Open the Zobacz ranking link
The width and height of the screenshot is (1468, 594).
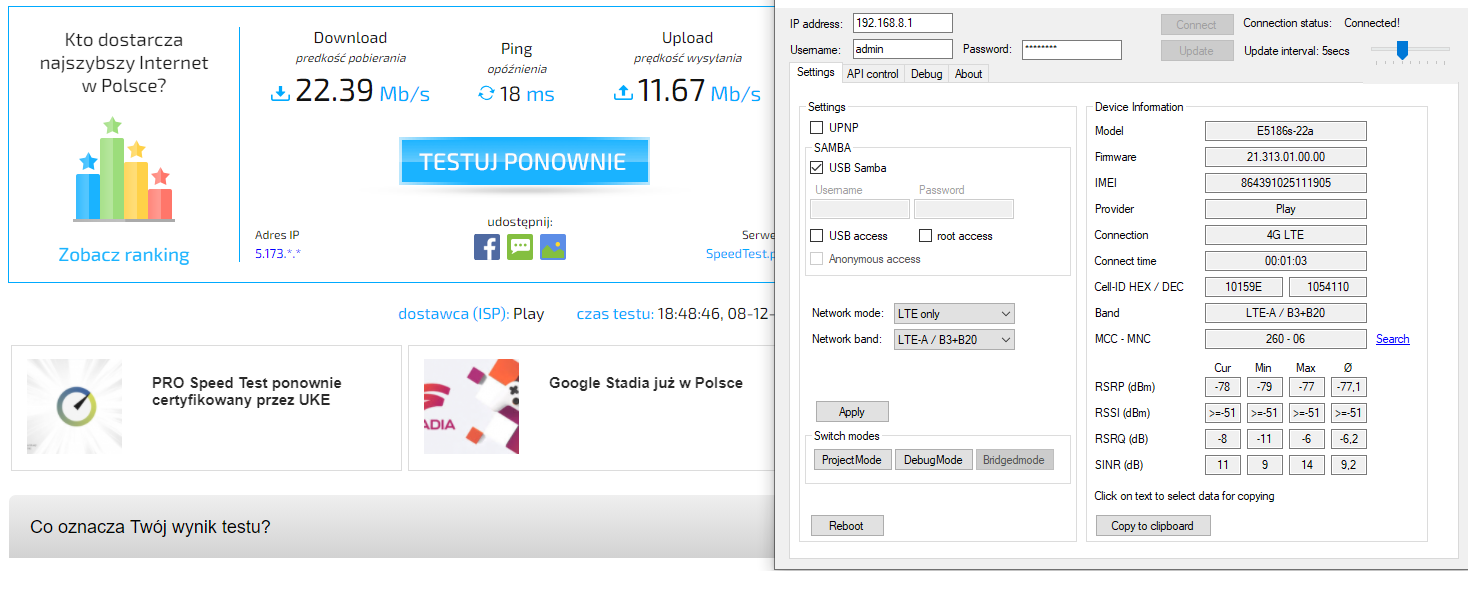[124, 255]
